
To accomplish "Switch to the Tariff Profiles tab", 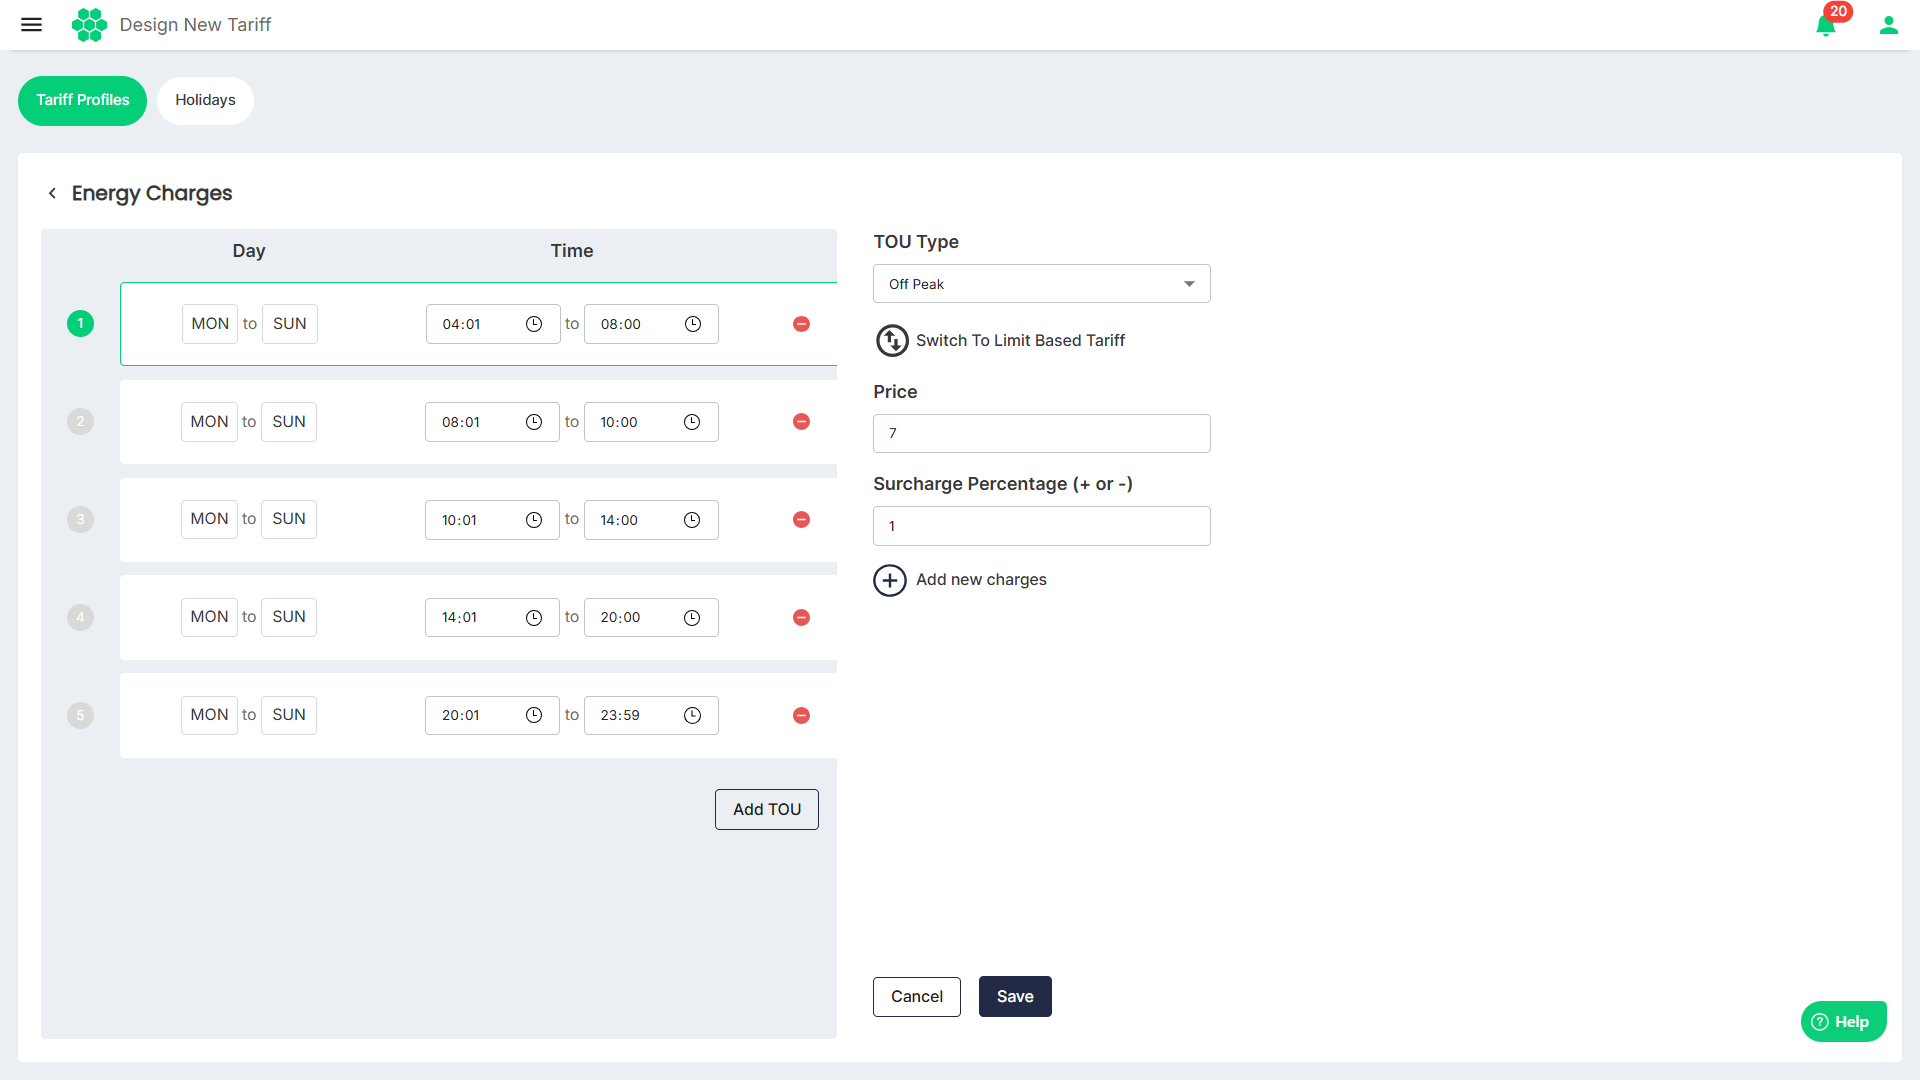I will 82,100.
